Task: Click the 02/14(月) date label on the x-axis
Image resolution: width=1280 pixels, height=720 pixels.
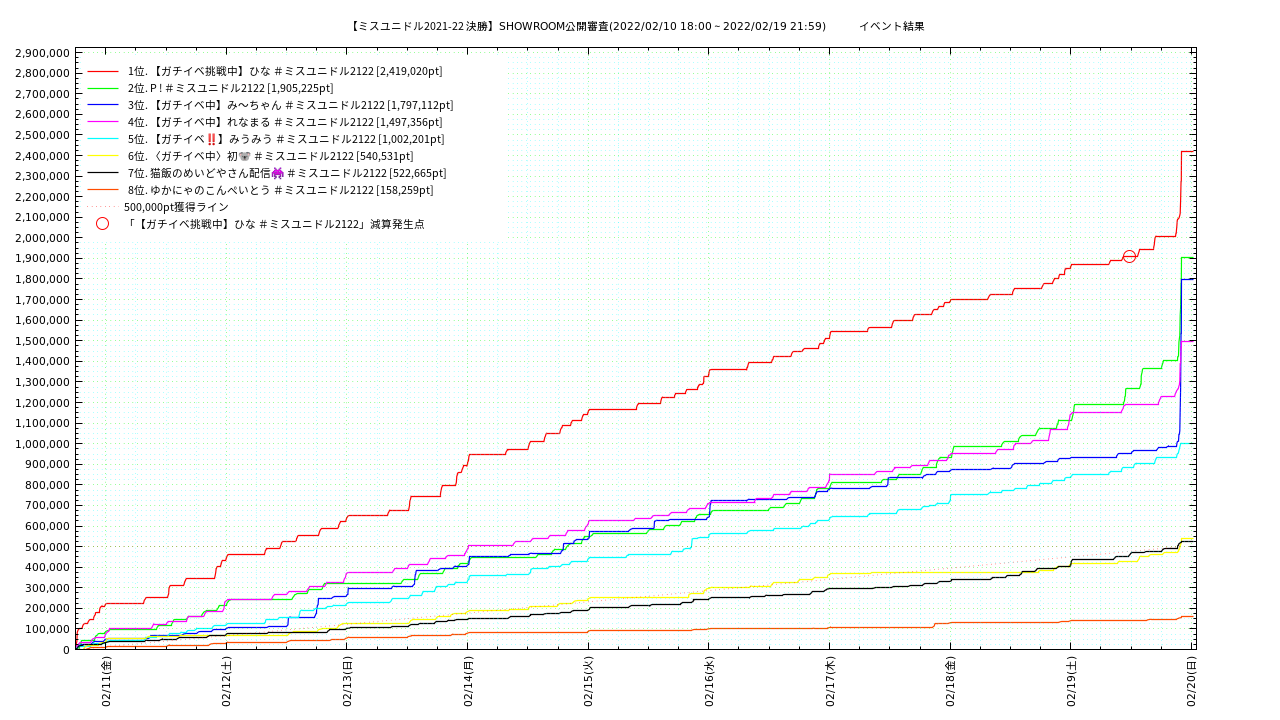Action: (468, 681)
